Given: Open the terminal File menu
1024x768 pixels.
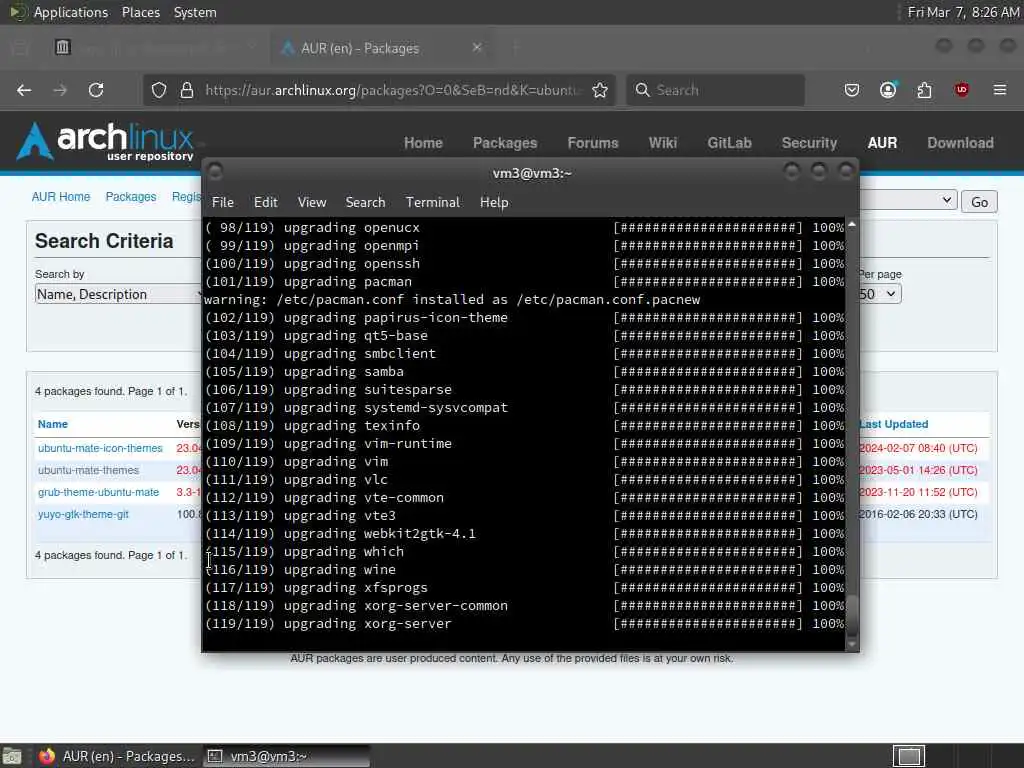Looking at the screenshot, I should coord(223,202).
